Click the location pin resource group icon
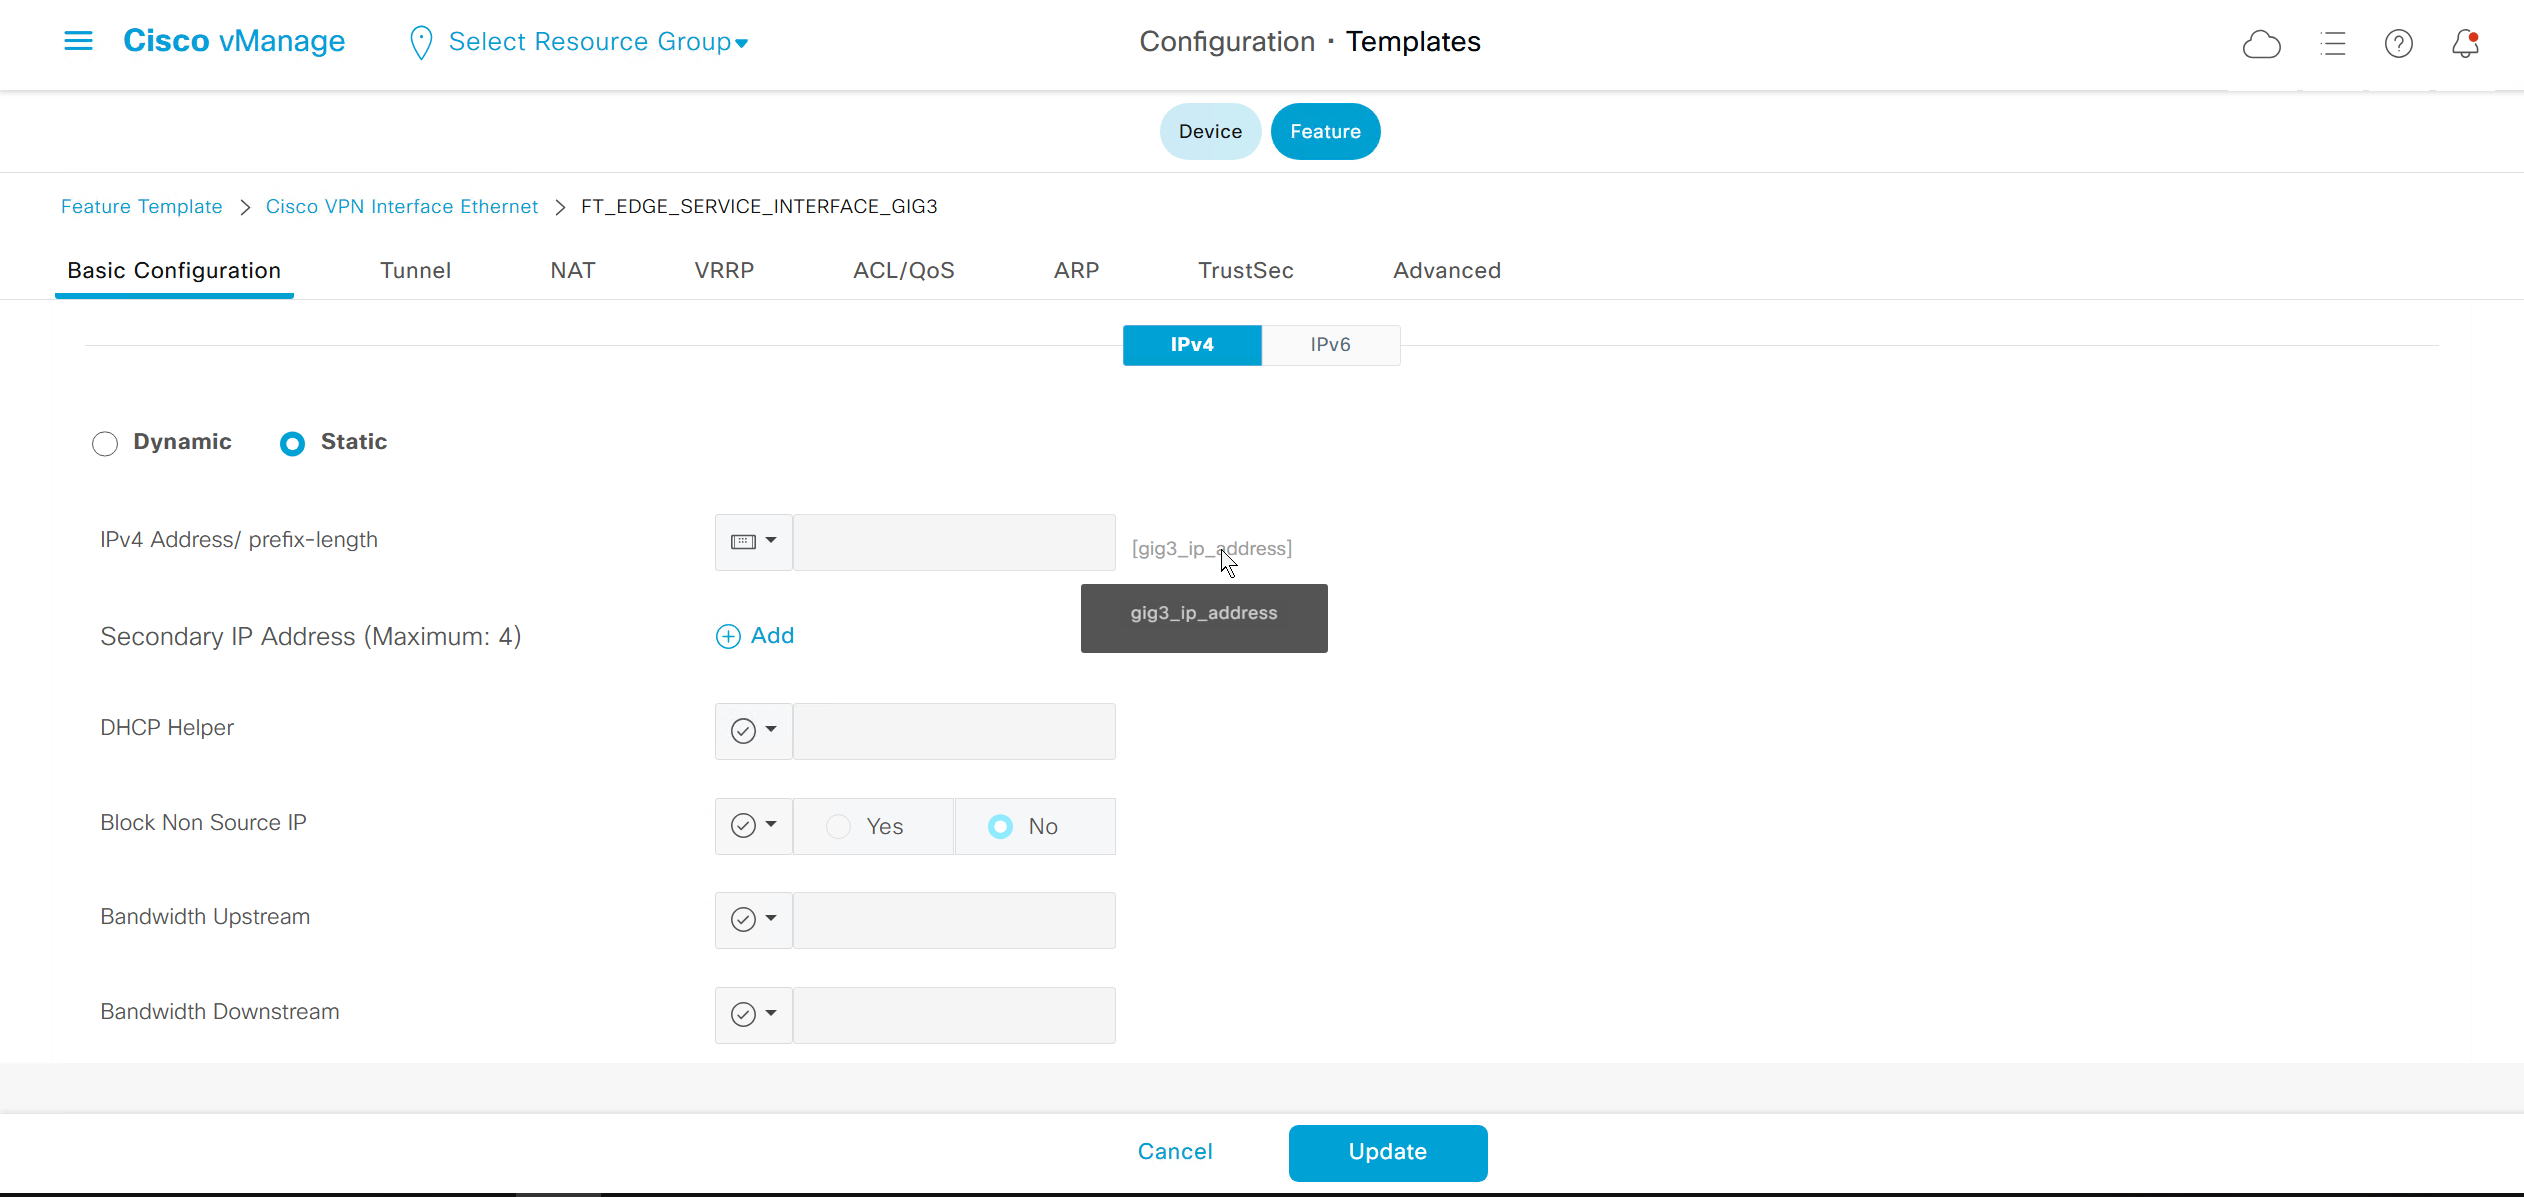The image size is (2524, 1197). tap(421, 43)
